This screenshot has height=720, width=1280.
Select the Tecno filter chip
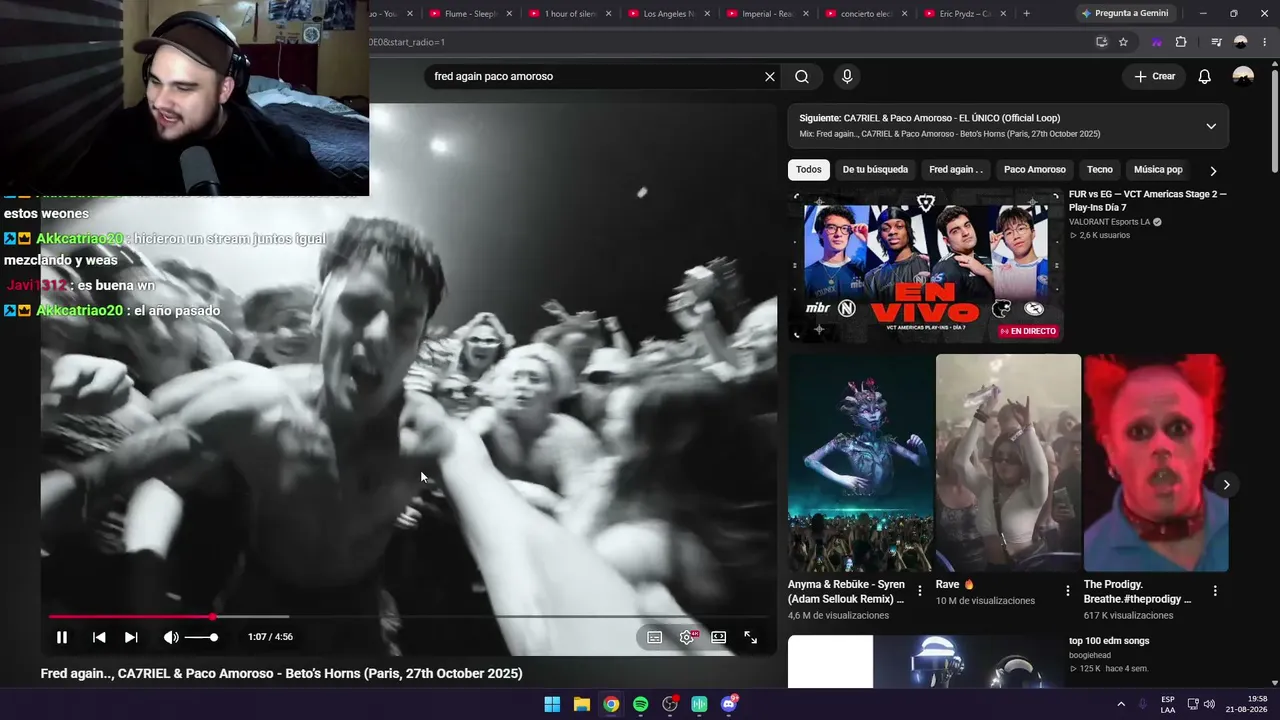(1100, 170)
